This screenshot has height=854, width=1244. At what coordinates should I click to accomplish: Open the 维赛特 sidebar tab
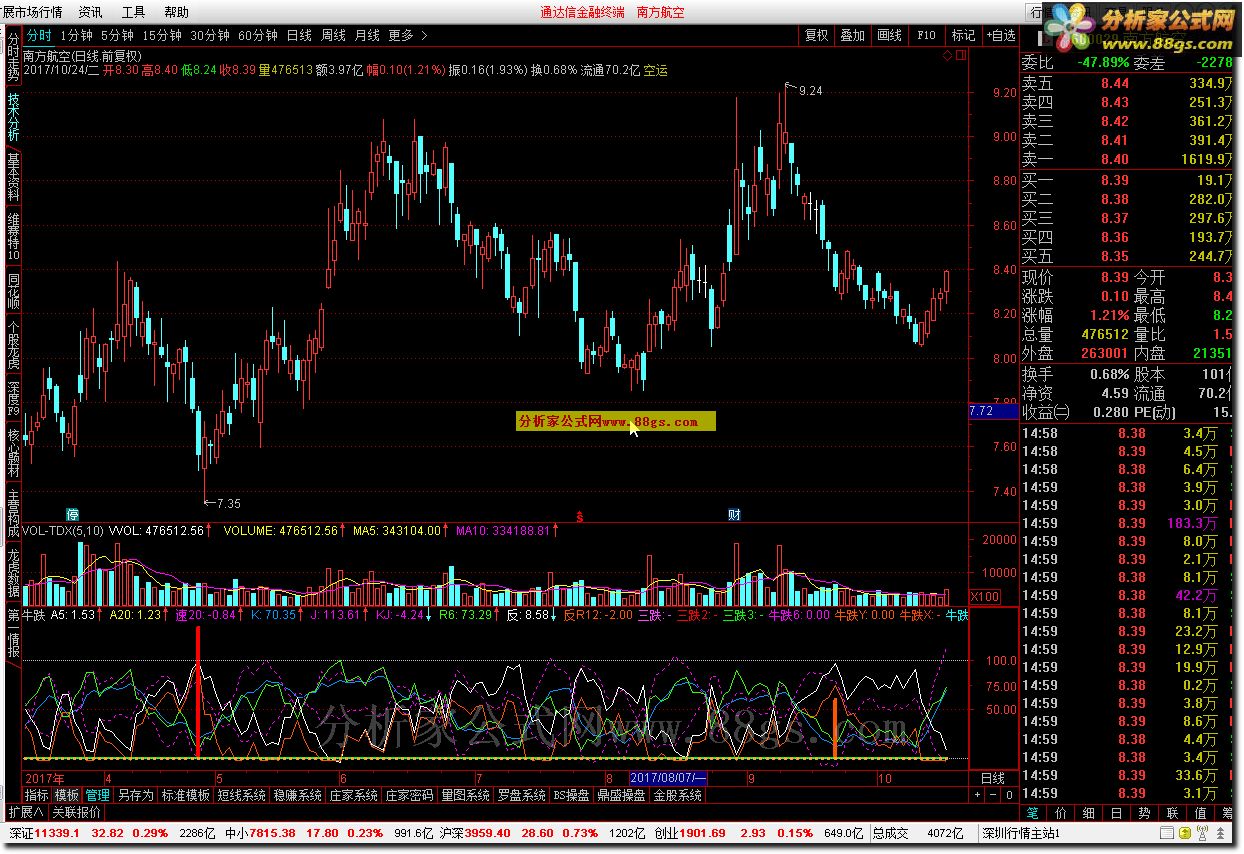coord(13,238)
